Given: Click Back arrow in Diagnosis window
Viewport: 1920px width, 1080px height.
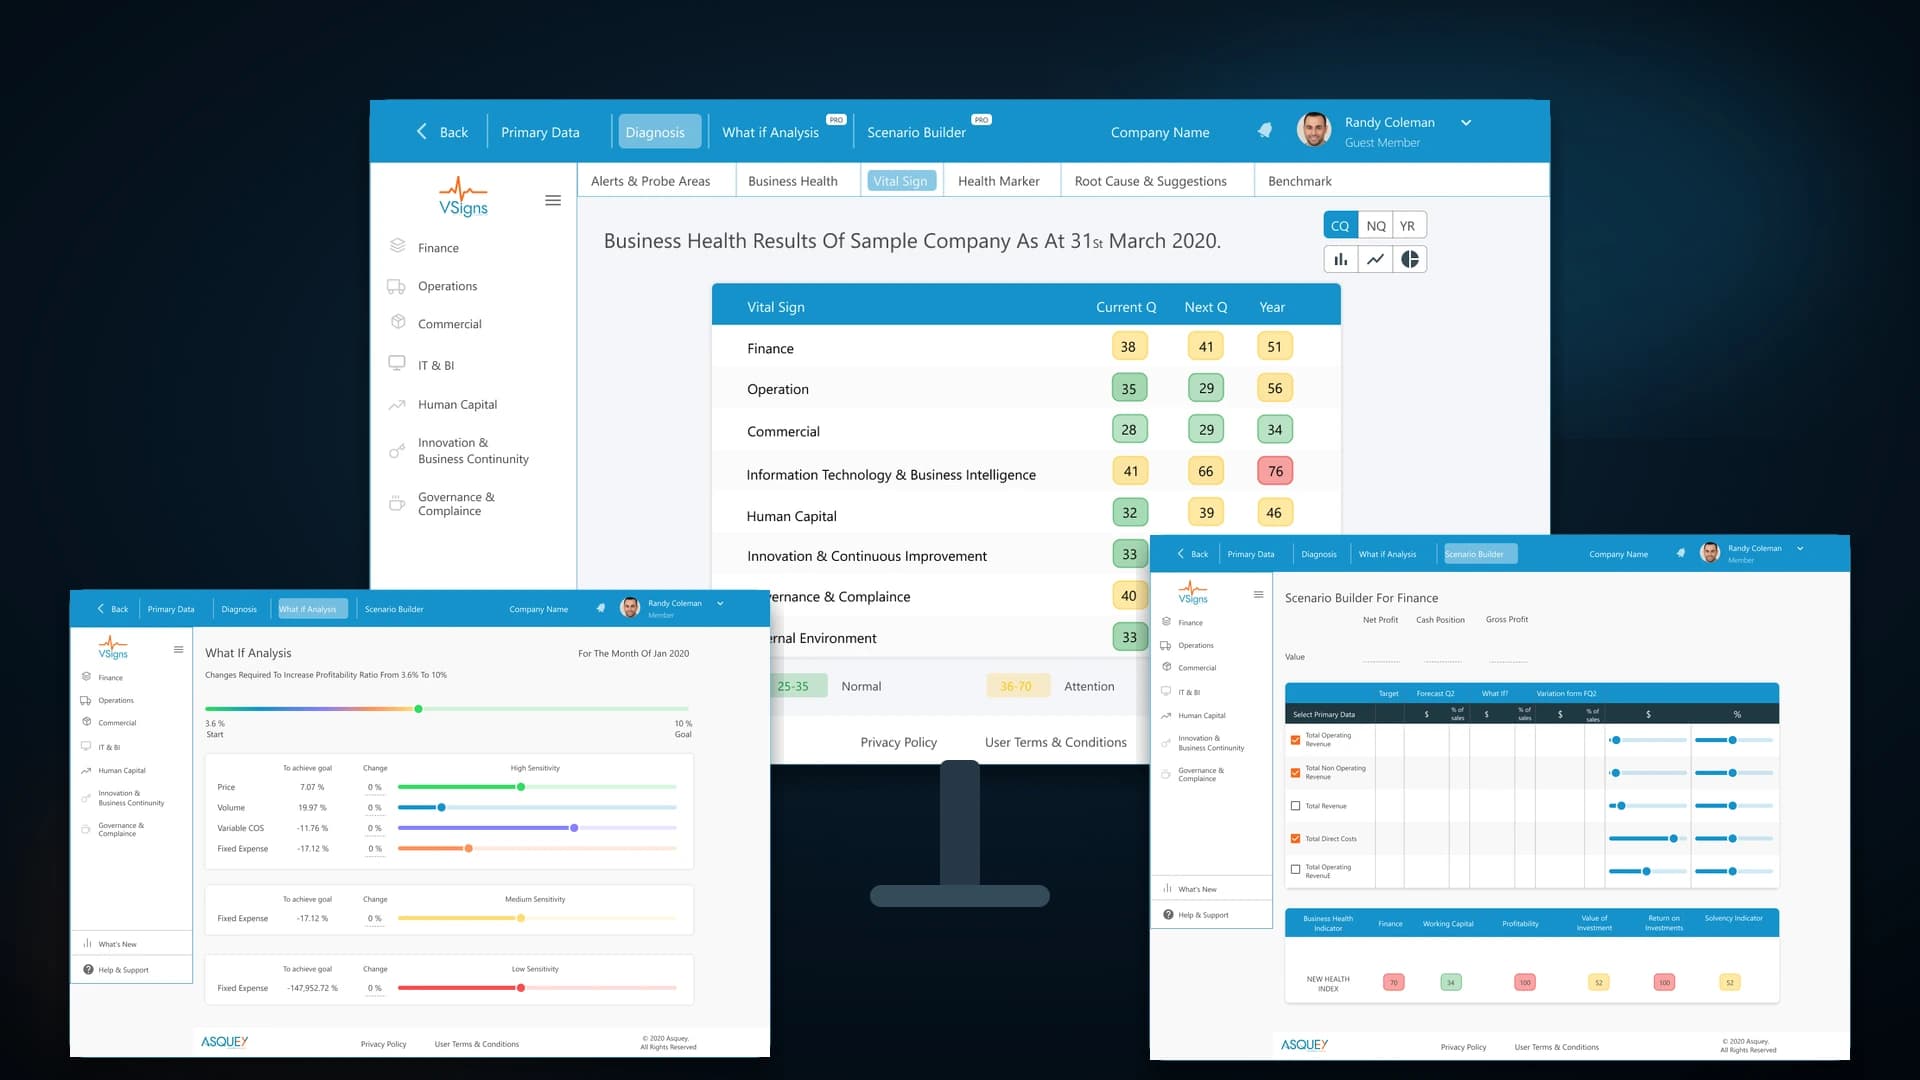Looking at the screenshot, I should point(422,132).
